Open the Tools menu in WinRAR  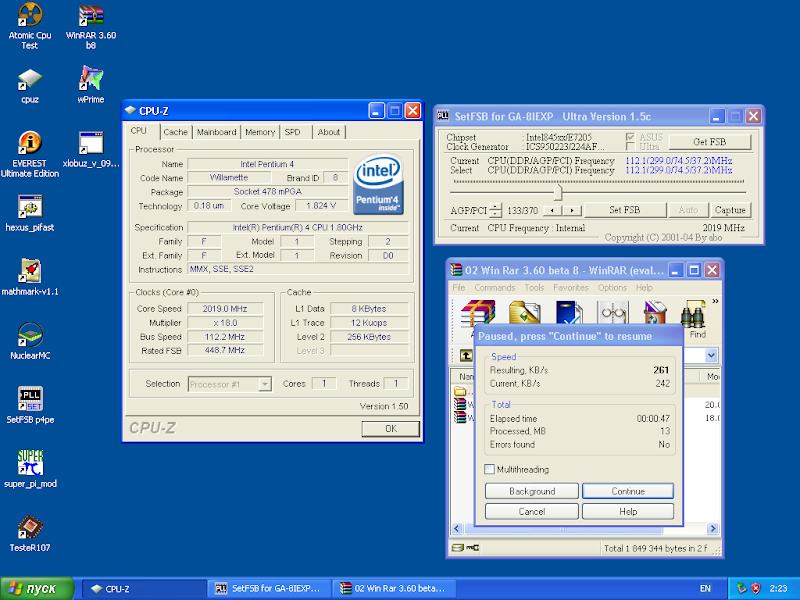534,287
